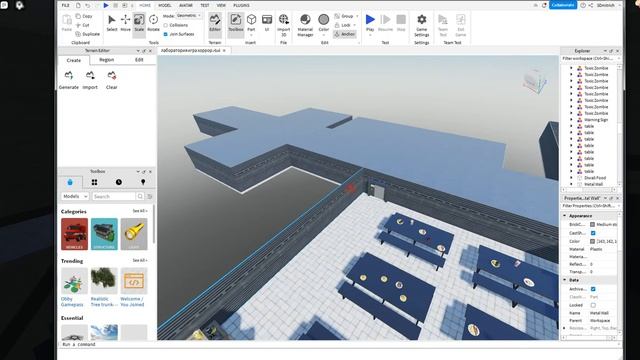The image size is (640, 360).
Task: Open the FILE menu
Action: 65,5
